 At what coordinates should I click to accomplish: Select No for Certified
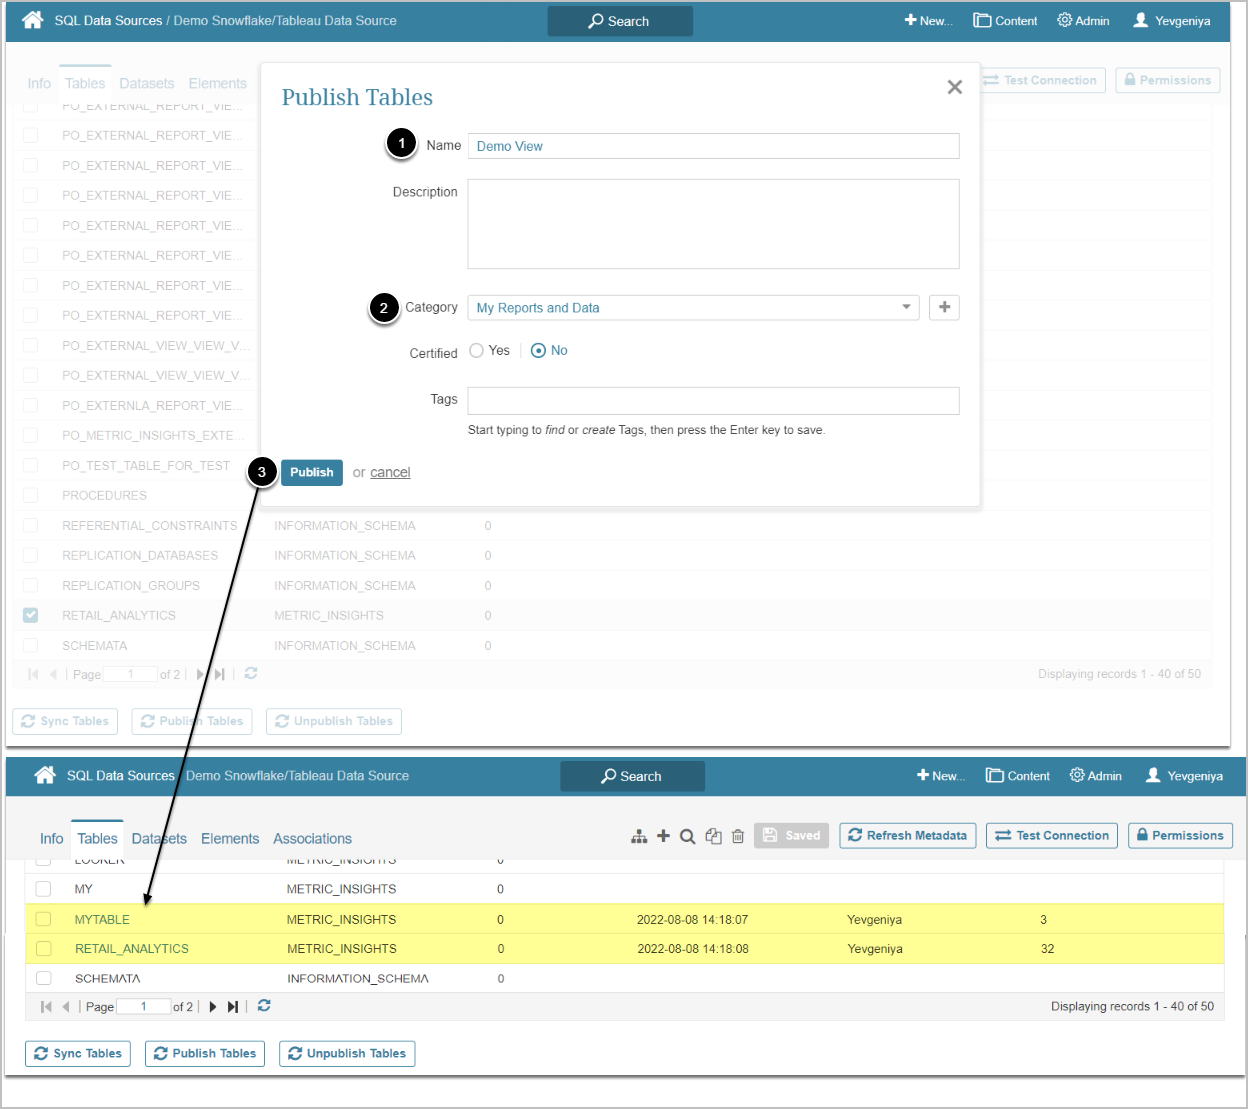(x=538, y=351)
